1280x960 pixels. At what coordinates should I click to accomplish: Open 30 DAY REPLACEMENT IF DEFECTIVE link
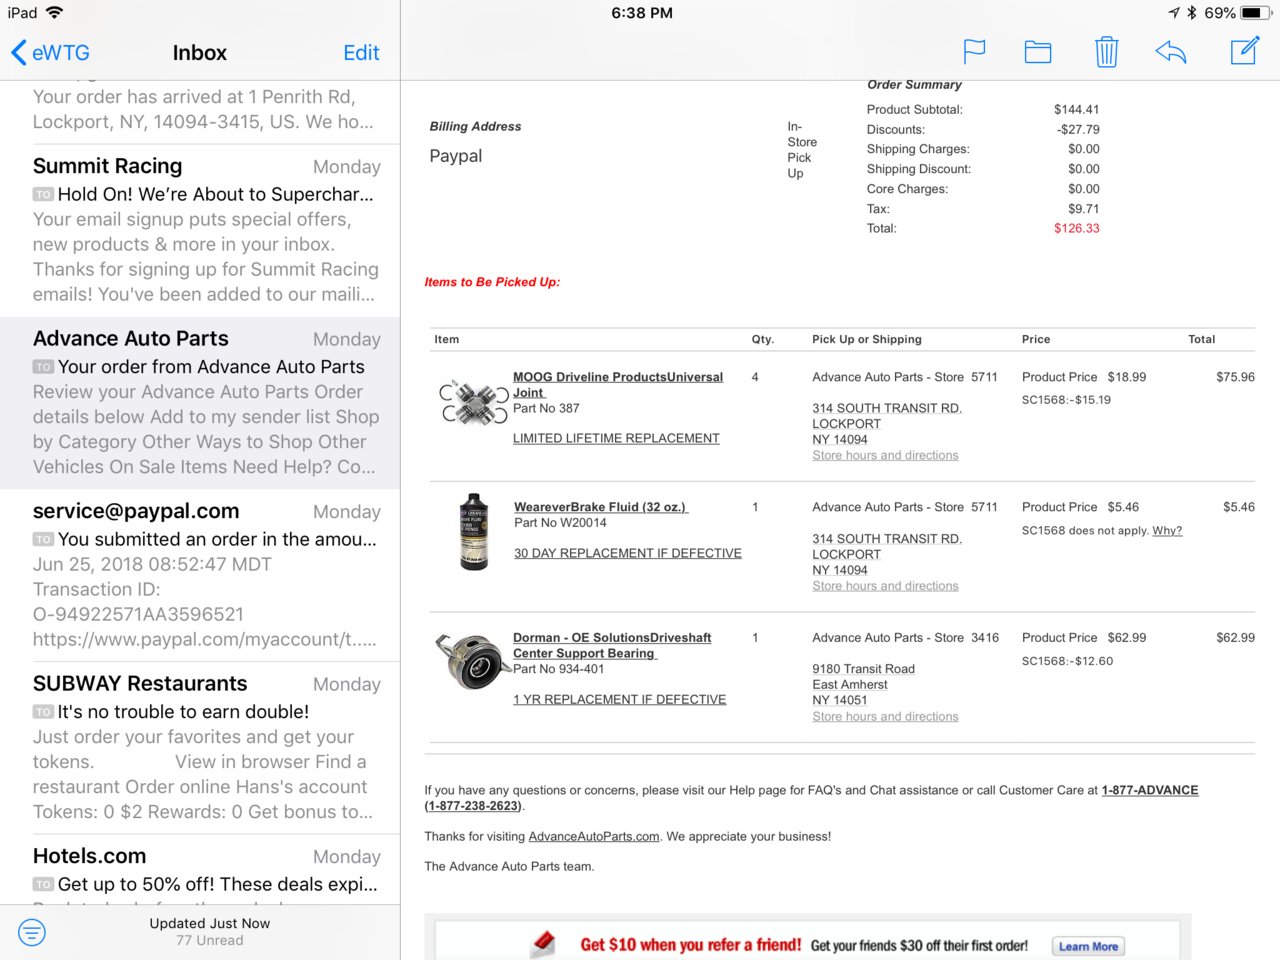[x=628, y=554]
